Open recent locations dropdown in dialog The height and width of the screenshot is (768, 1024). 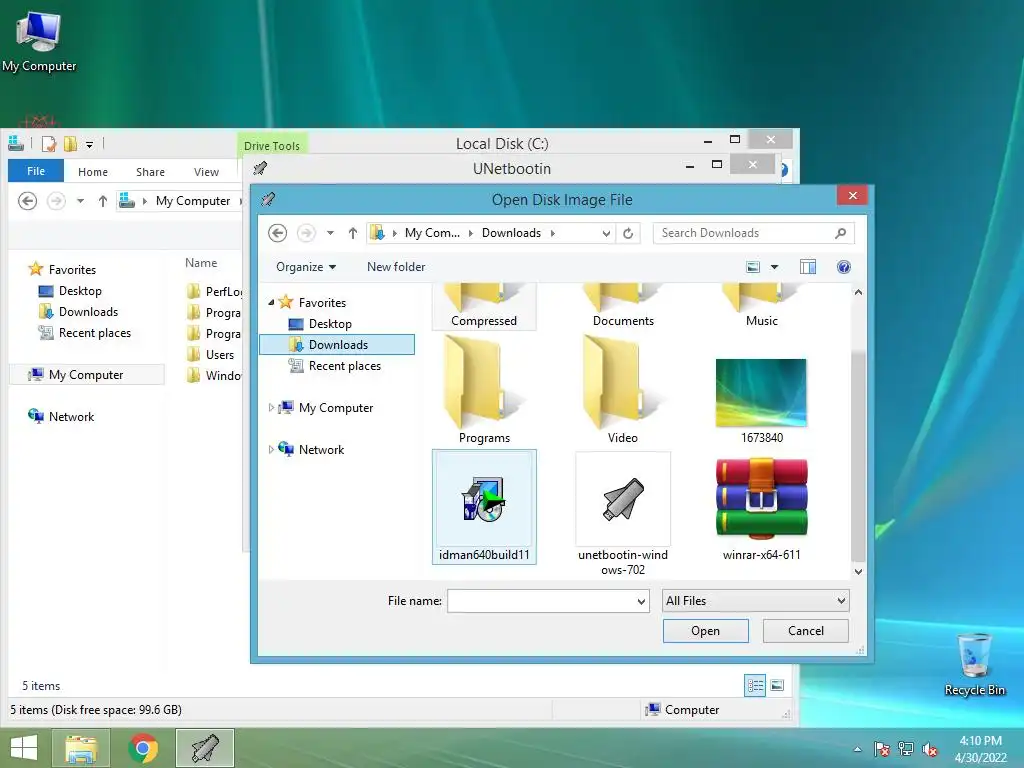(x=330, y=233)
